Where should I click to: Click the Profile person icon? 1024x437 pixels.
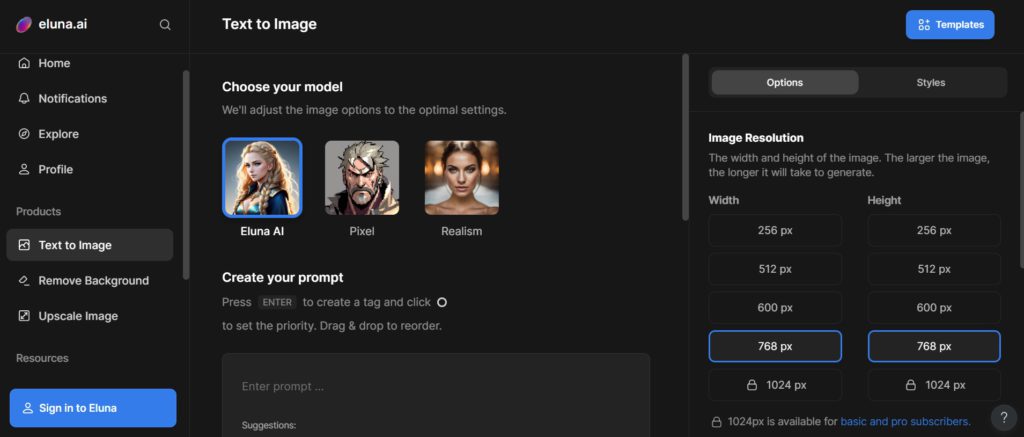[x=24, y=169]
